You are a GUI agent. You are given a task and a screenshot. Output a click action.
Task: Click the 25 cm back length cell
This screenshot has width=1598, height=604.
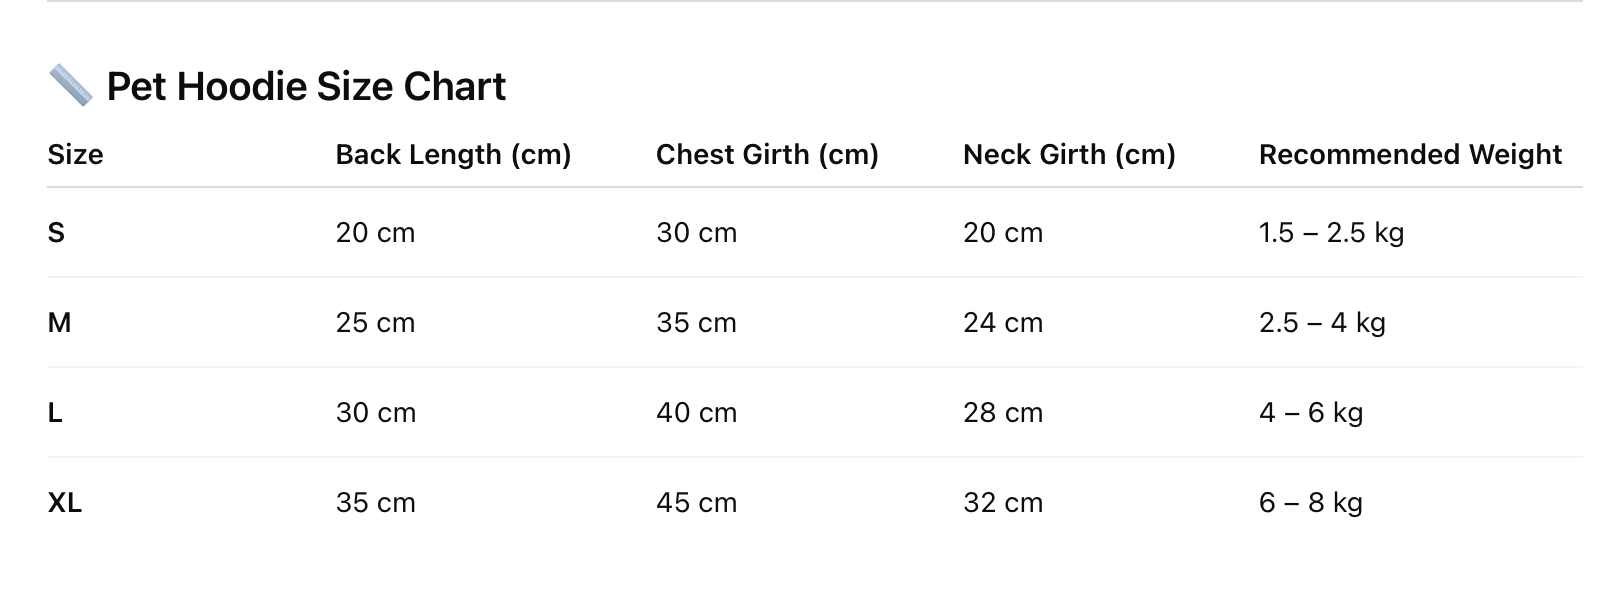coord(375,323)
